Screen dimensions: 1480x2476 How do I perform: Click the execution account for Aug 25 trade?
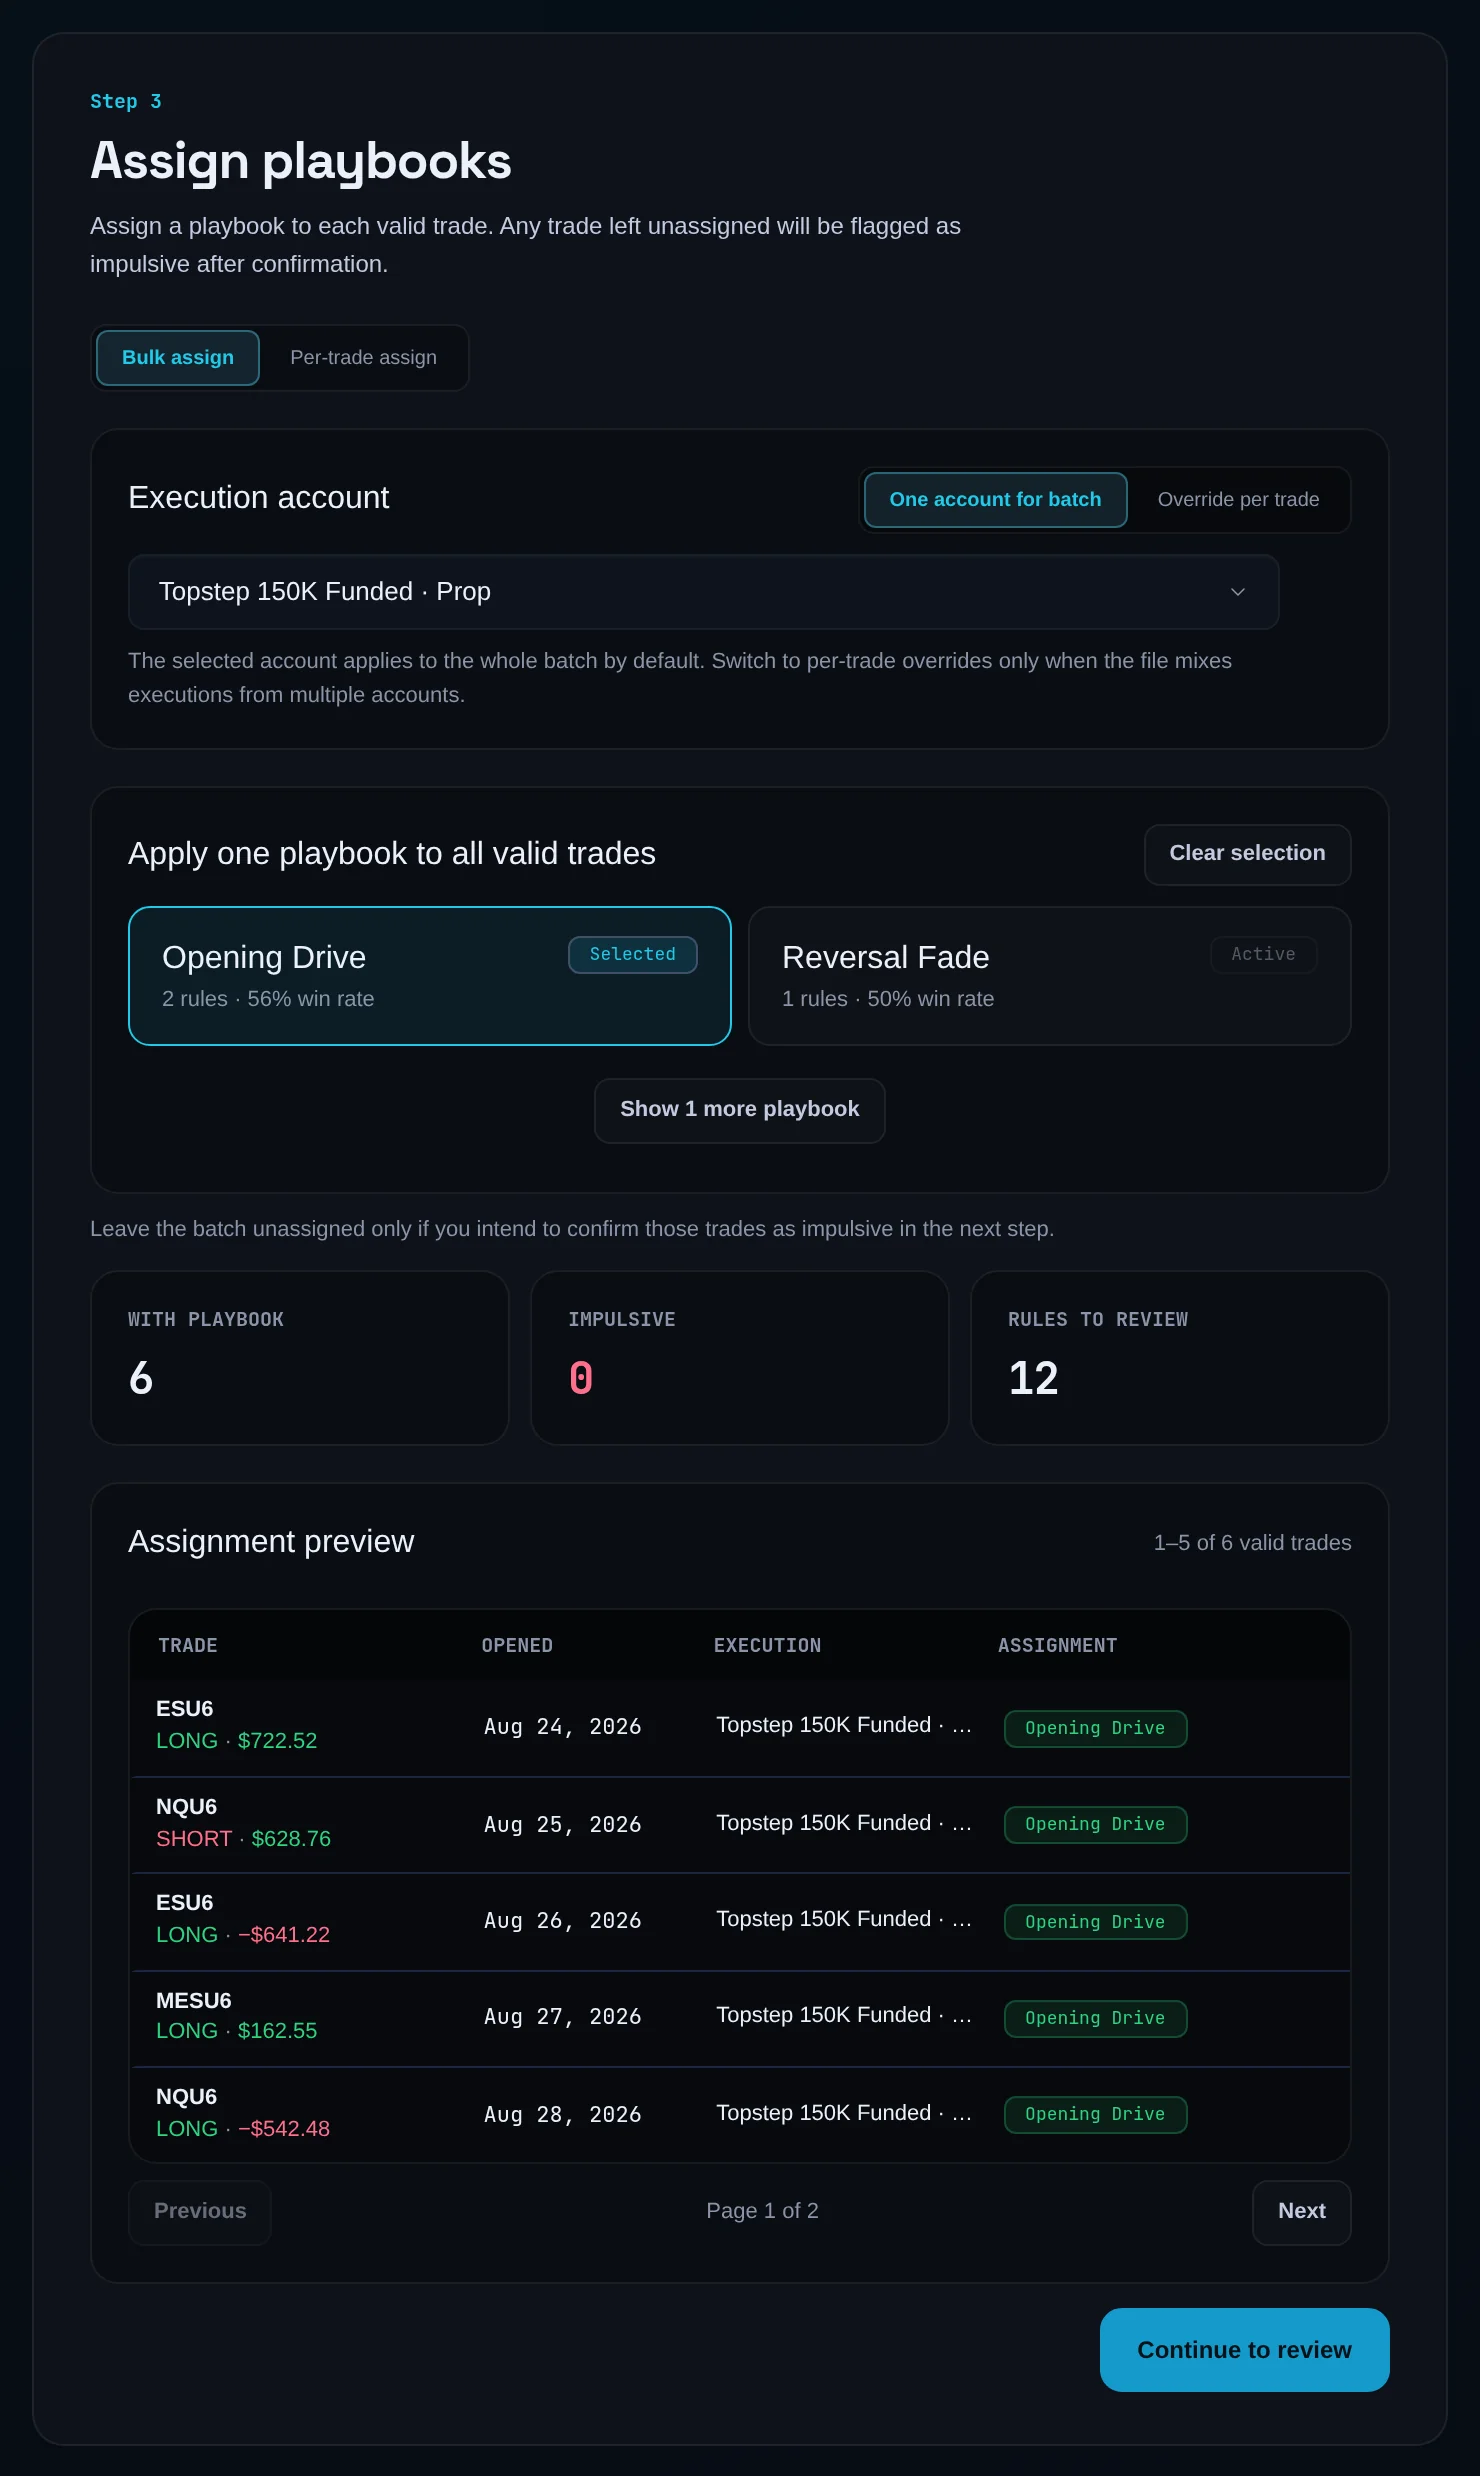pyautogui.click(x=844, y=1823)
